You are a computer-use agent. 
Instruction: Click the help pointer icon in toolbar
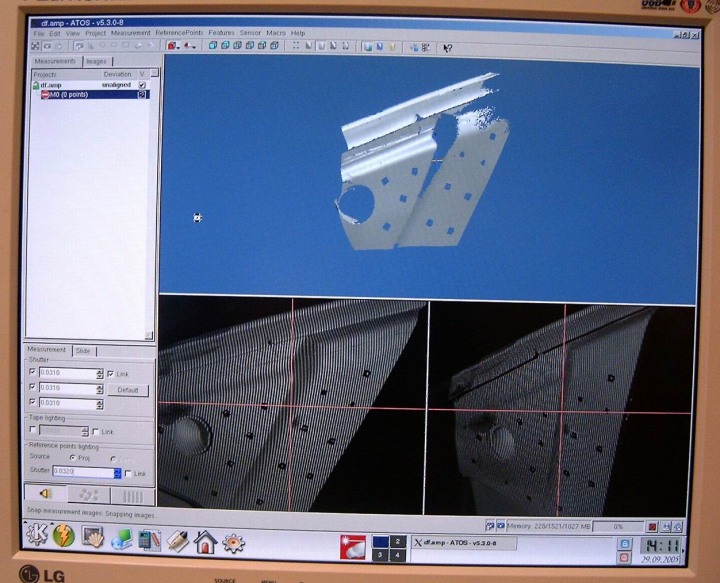[447, 47]
